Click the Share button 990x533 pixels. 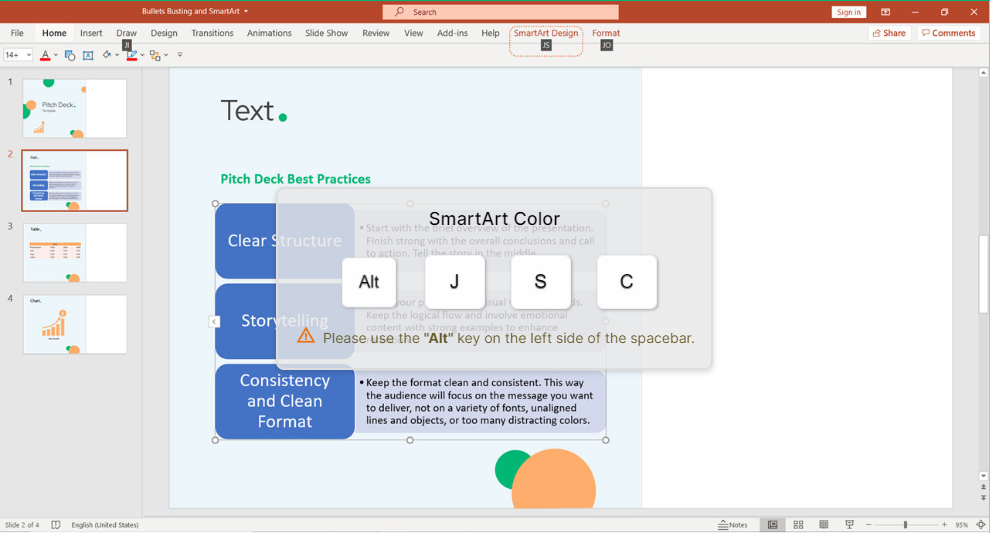pyautogui.click(x=889, y=33)
